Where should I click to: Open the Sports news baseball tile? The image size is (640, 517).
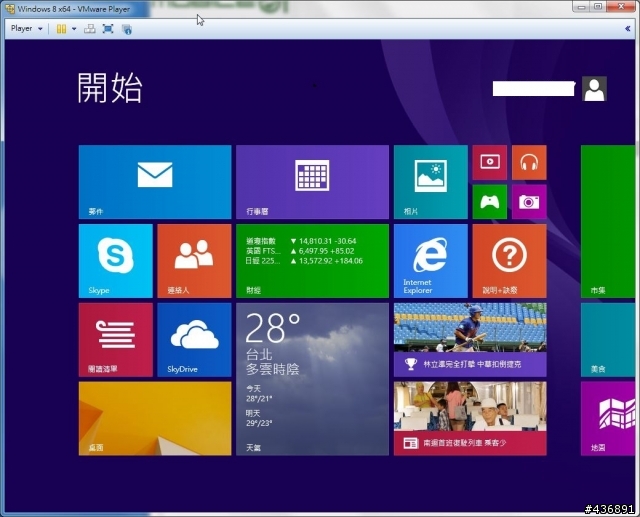click(470, 339)
